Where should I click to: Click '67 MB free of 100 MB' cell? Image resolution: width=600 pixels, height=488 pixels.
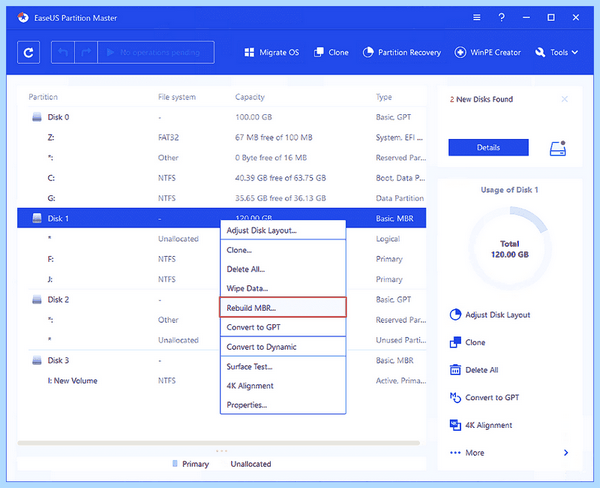(274, 137)
